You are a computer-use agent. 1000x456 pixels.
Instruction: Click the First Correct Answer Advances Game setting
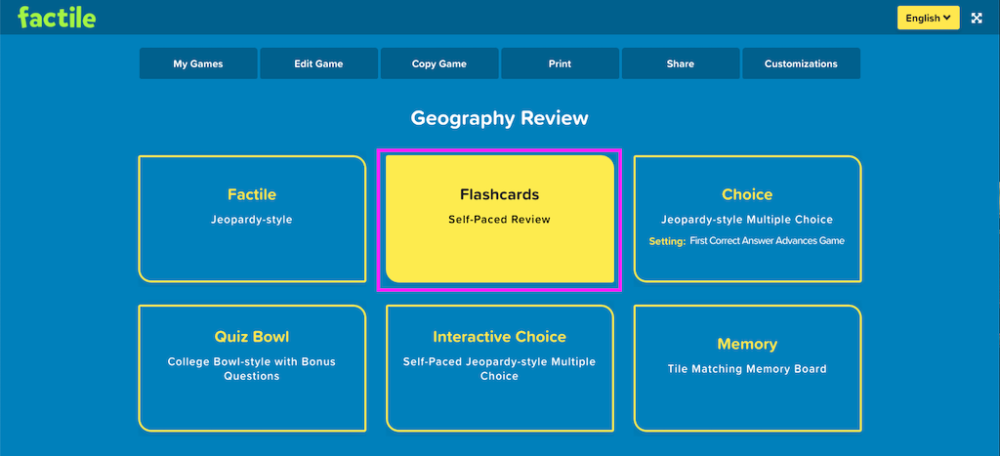[767, 241]
